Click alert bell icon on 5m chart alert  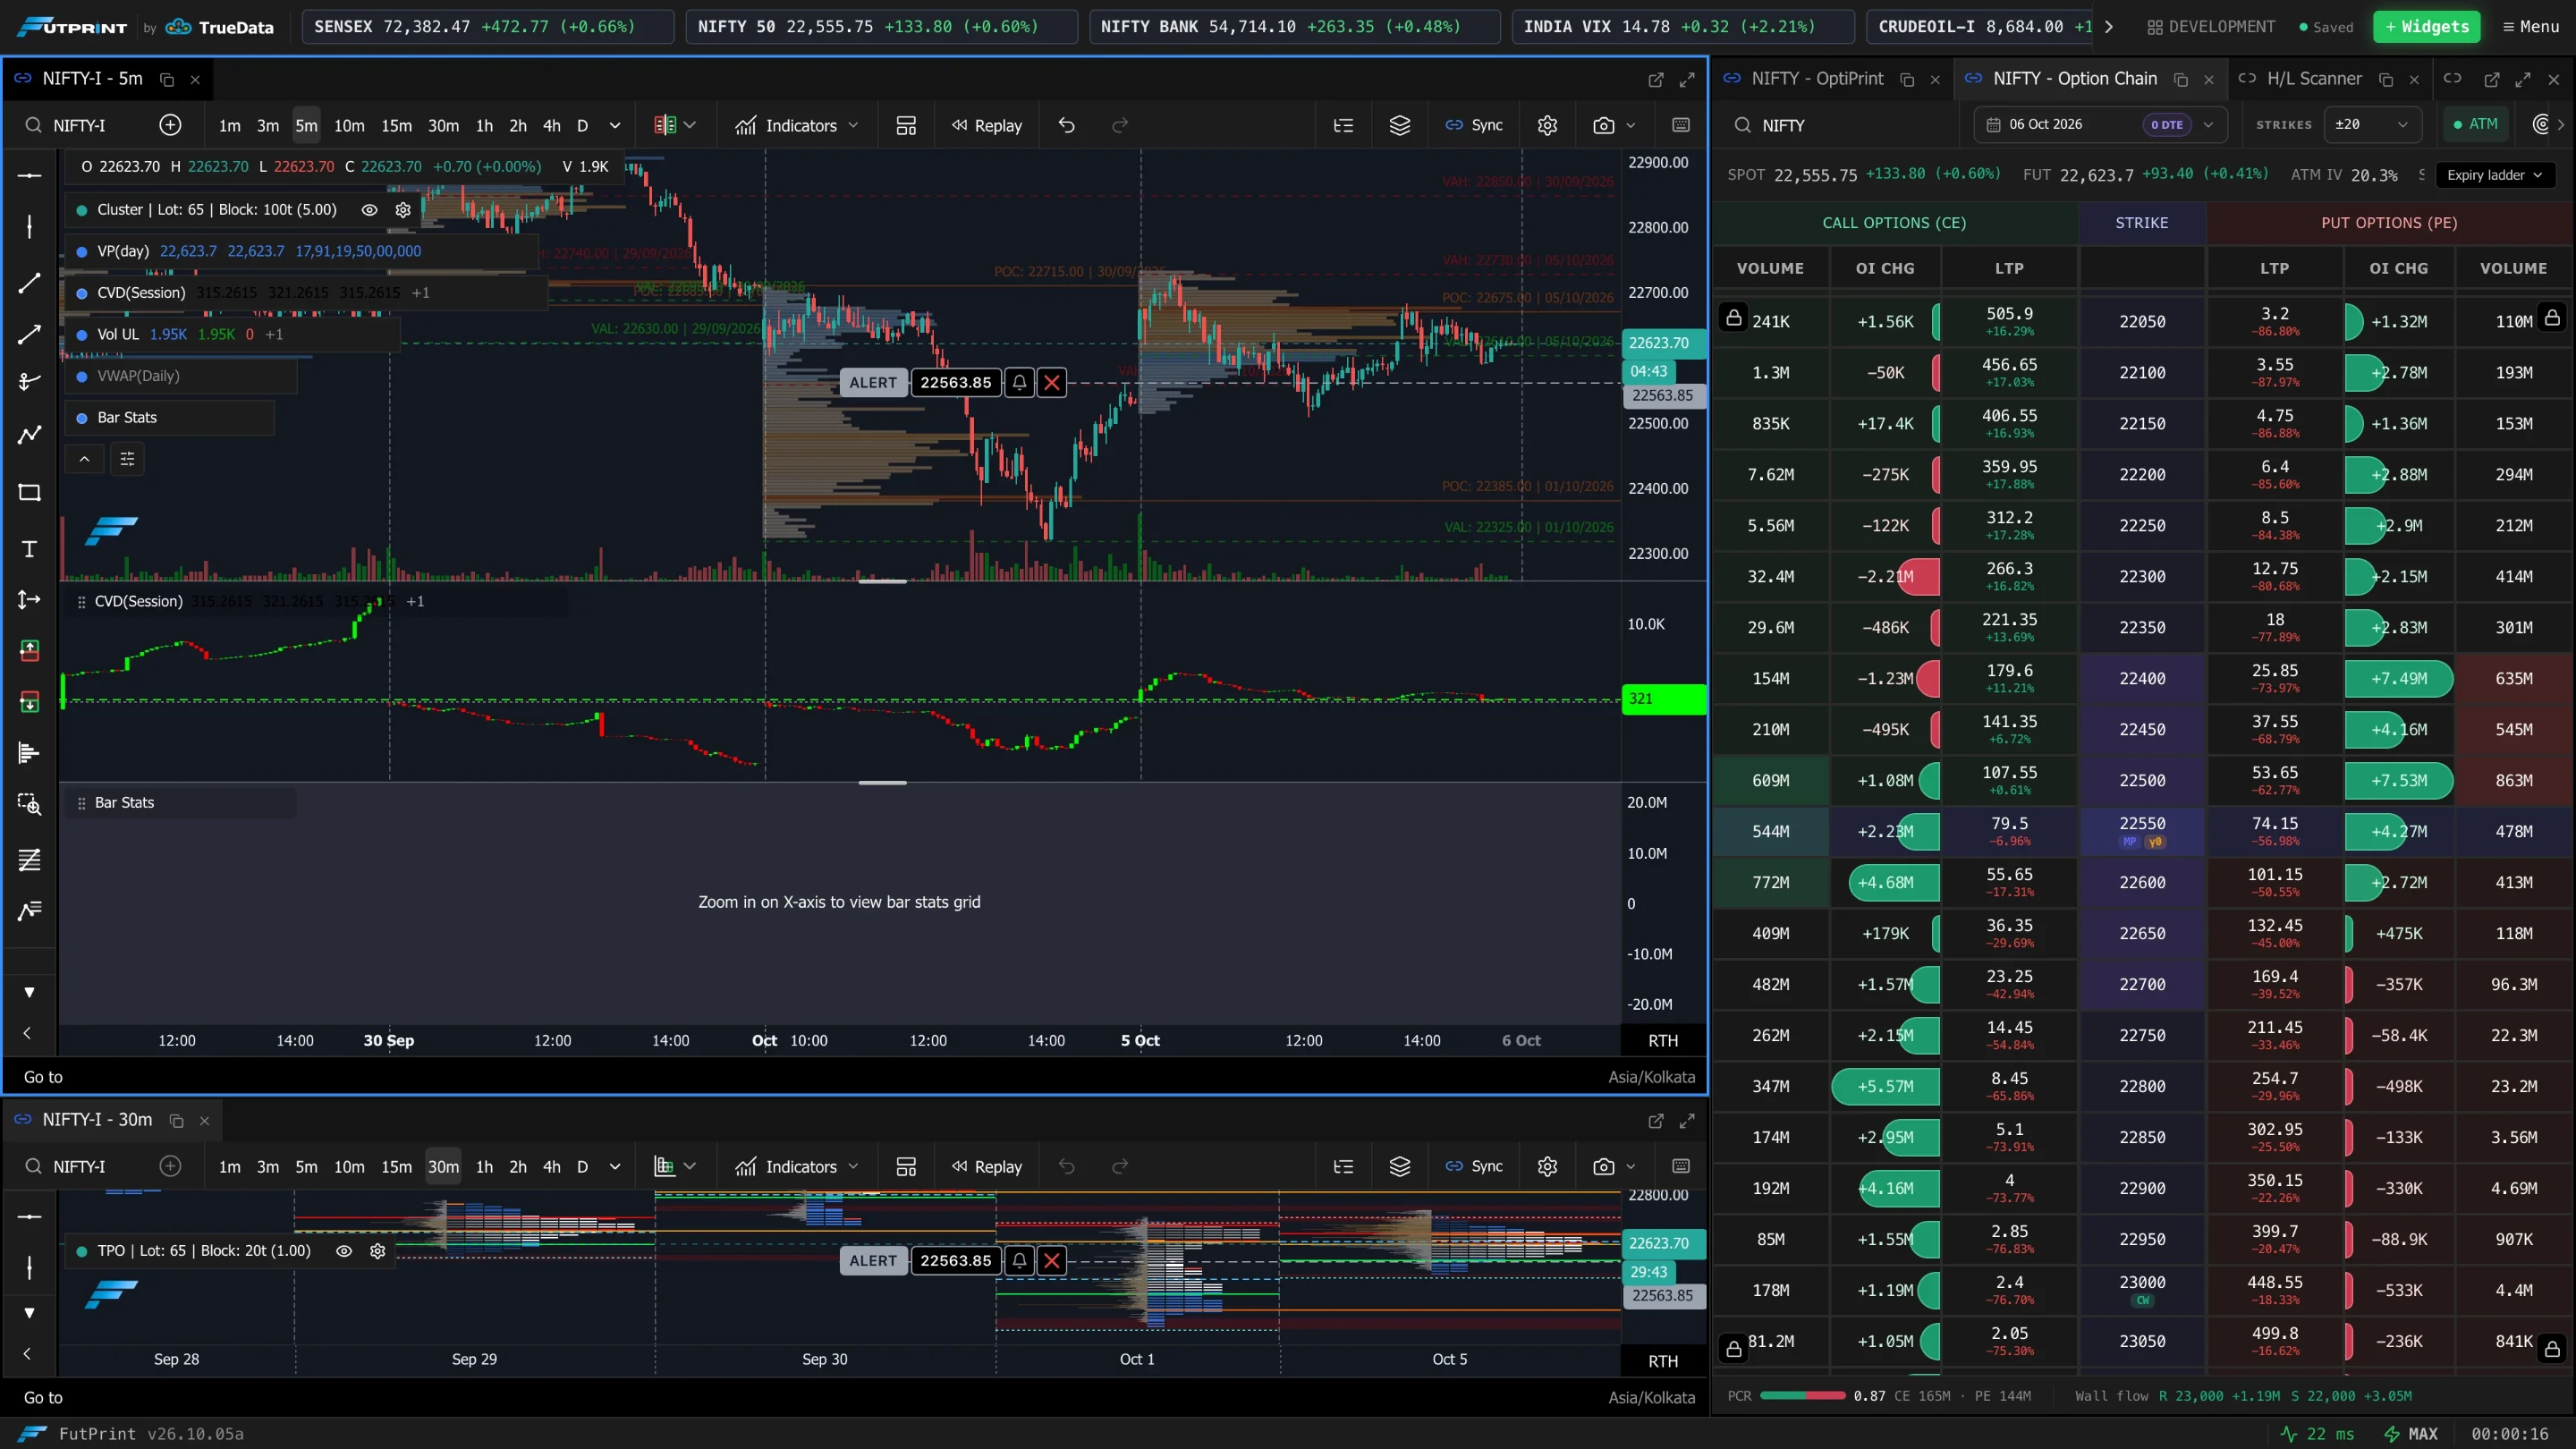[1019, 382]
